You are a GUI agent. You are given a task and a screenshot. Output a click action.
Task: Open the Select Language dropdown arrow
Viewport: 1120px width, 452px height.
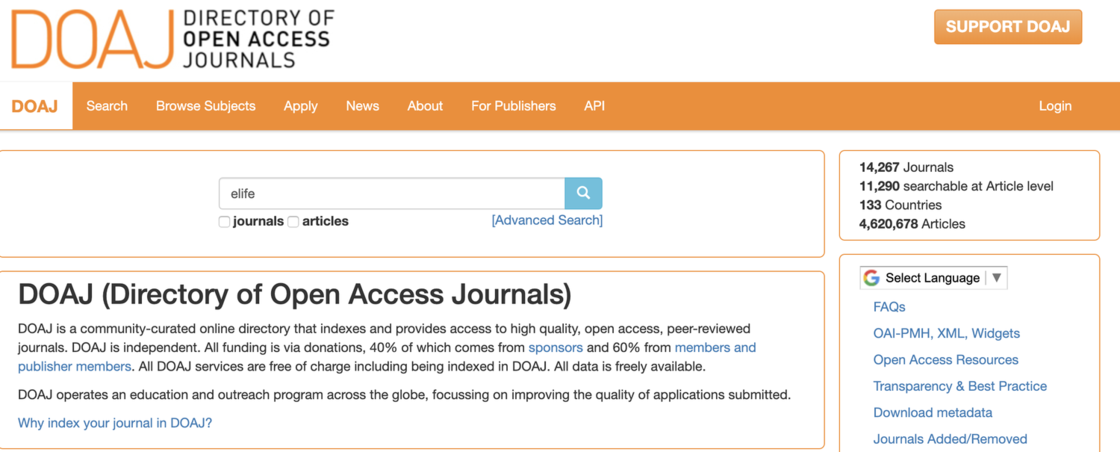(x=996, y=278)
